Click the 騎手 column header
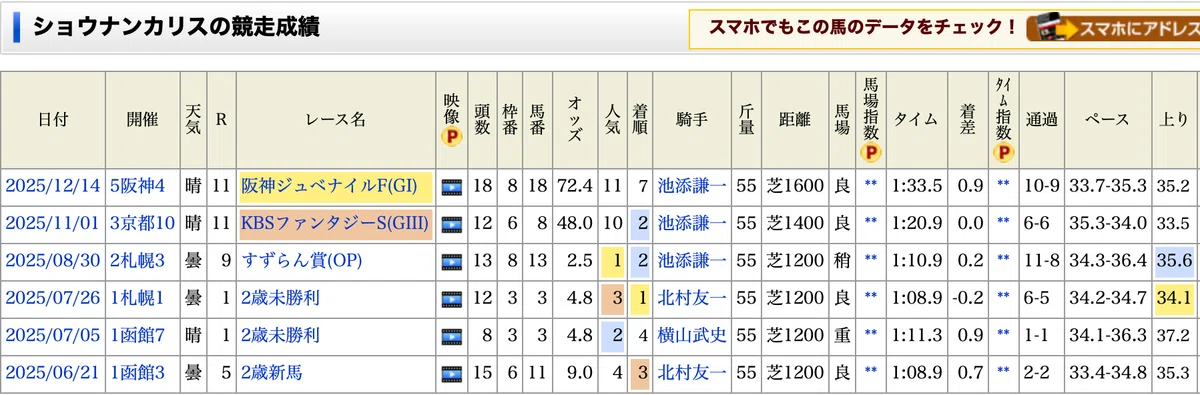Screen dimensions: 1200x395 (x=692, y=119)
